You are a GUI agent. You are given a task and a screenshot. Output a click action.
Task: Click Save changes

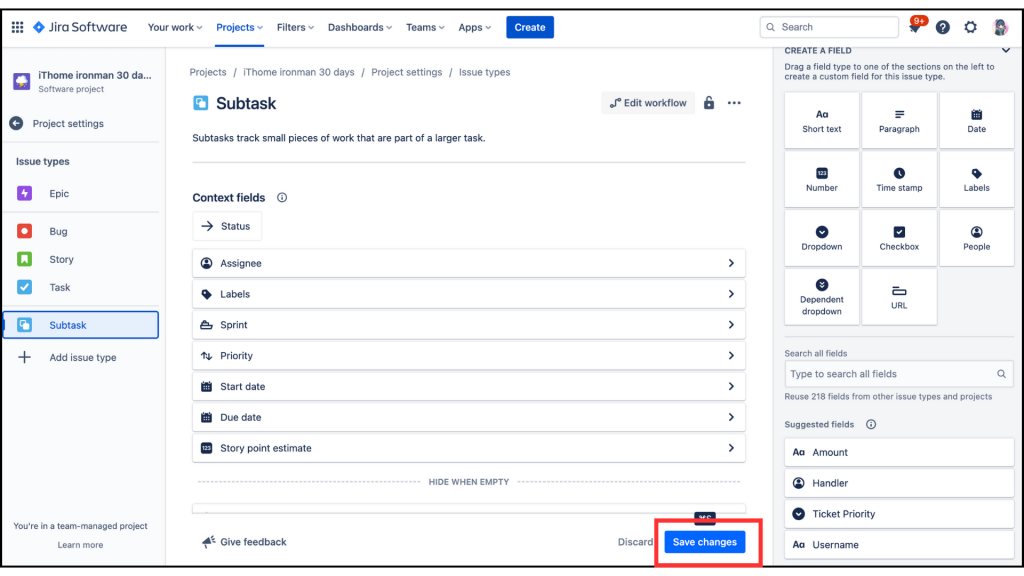705,542
